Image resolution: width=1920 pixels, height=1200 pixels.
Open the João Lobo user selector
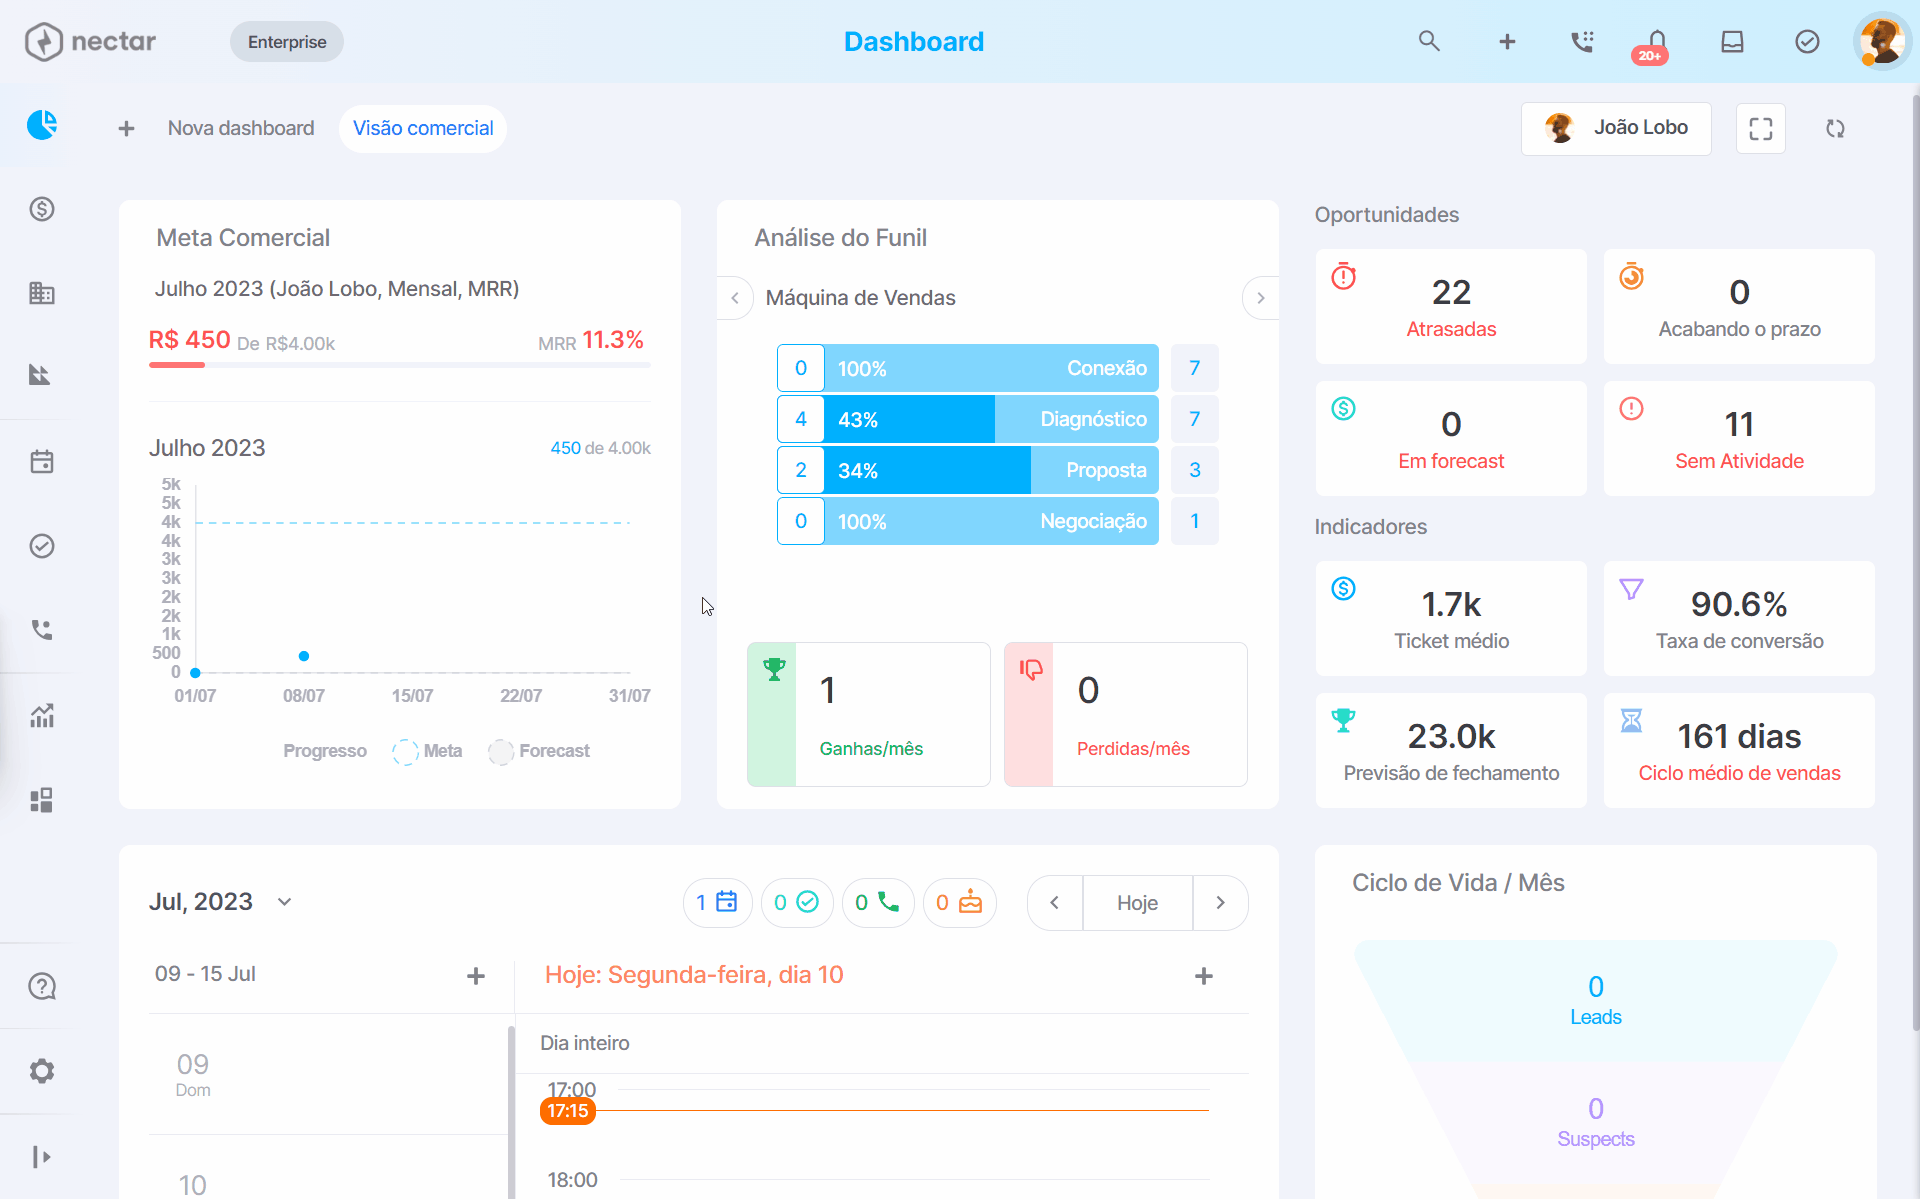click(1616, 128)
